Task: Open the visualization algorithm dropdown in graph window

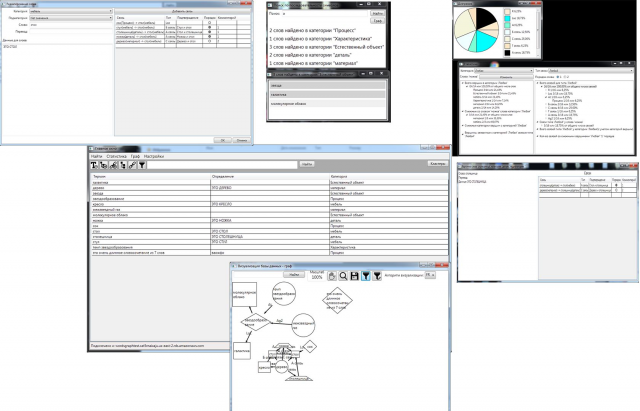Action: [430, 275]
